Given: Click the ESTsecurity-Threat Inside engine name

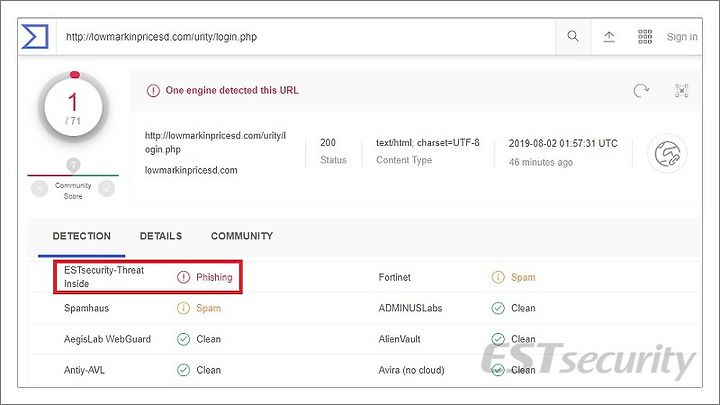Looking at the screenshot, I should 104,277.
